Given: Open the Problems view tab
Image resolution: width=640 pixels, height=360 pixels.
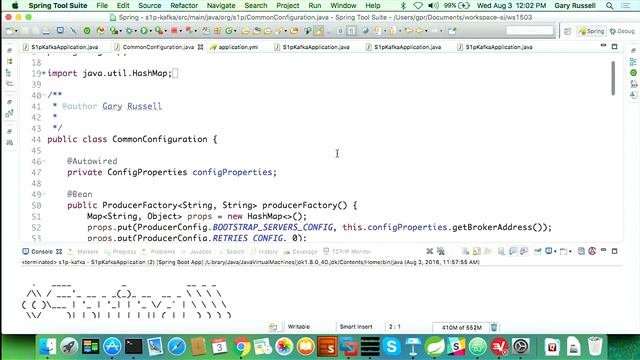Looking at the screenshot, I should pos(159,251).
